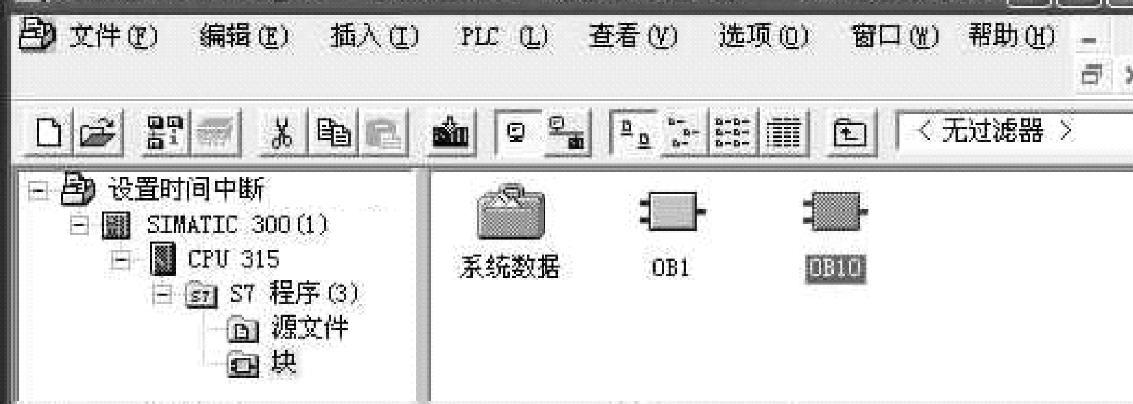1133x404 pixels.
Task: Open project using the folder toolbar icon
Action: (98, 133)
